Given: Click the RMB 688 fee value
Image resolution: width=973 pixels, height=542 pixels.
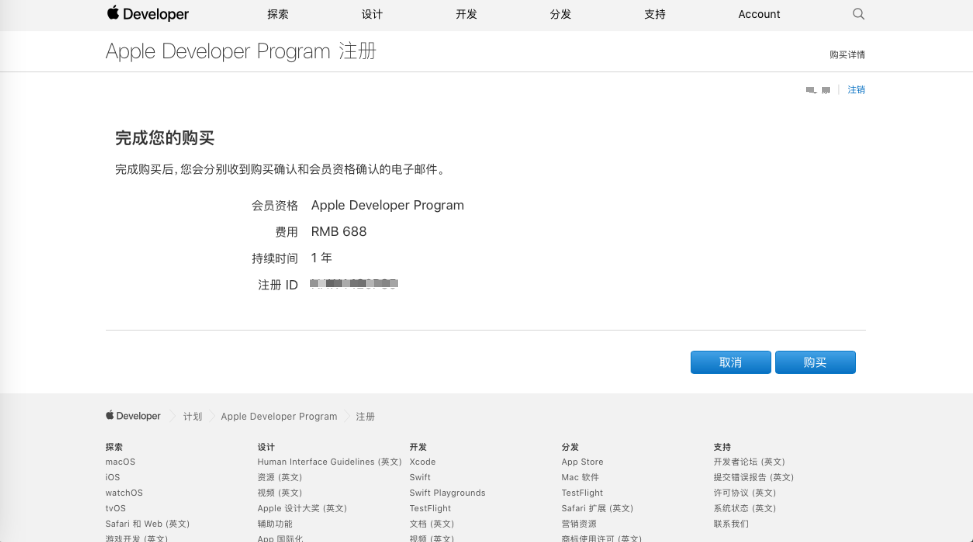Looking at the screenshot, I should 339,232.
